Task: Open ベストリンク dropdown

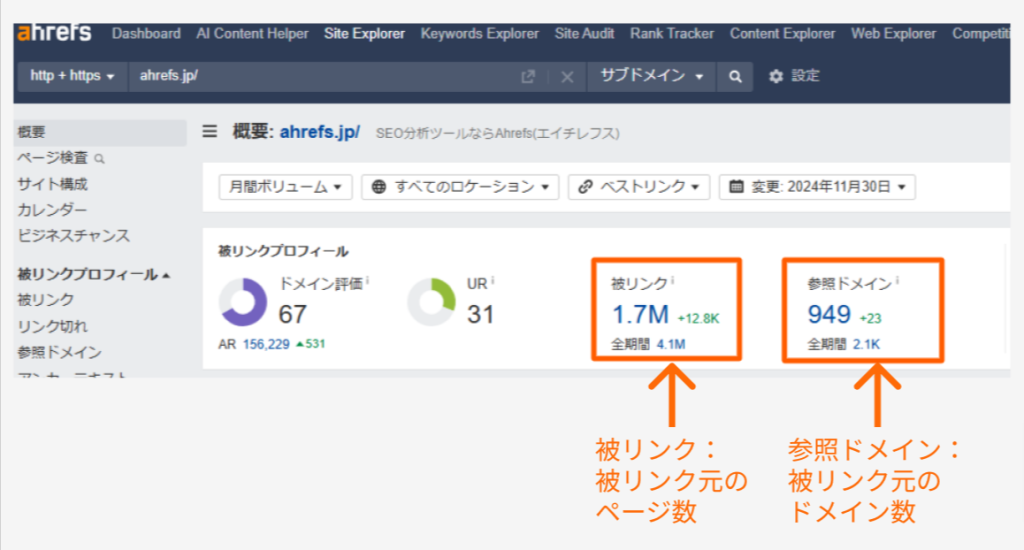Action: tap(639, 187)
